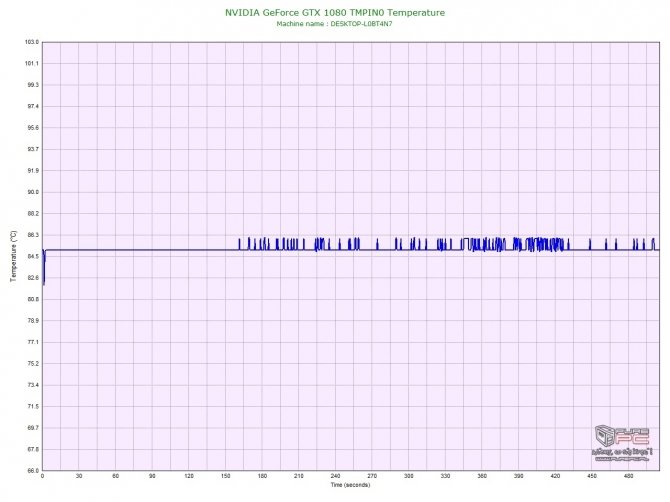Click the 82.6 temperature tick label
The height and width of the screenshot is (502, 670).
33,278
